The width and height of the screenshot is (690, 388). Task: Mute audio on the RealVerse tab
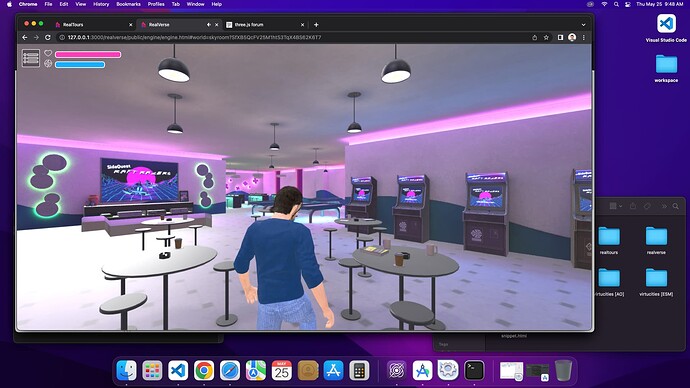pos(209,25)
